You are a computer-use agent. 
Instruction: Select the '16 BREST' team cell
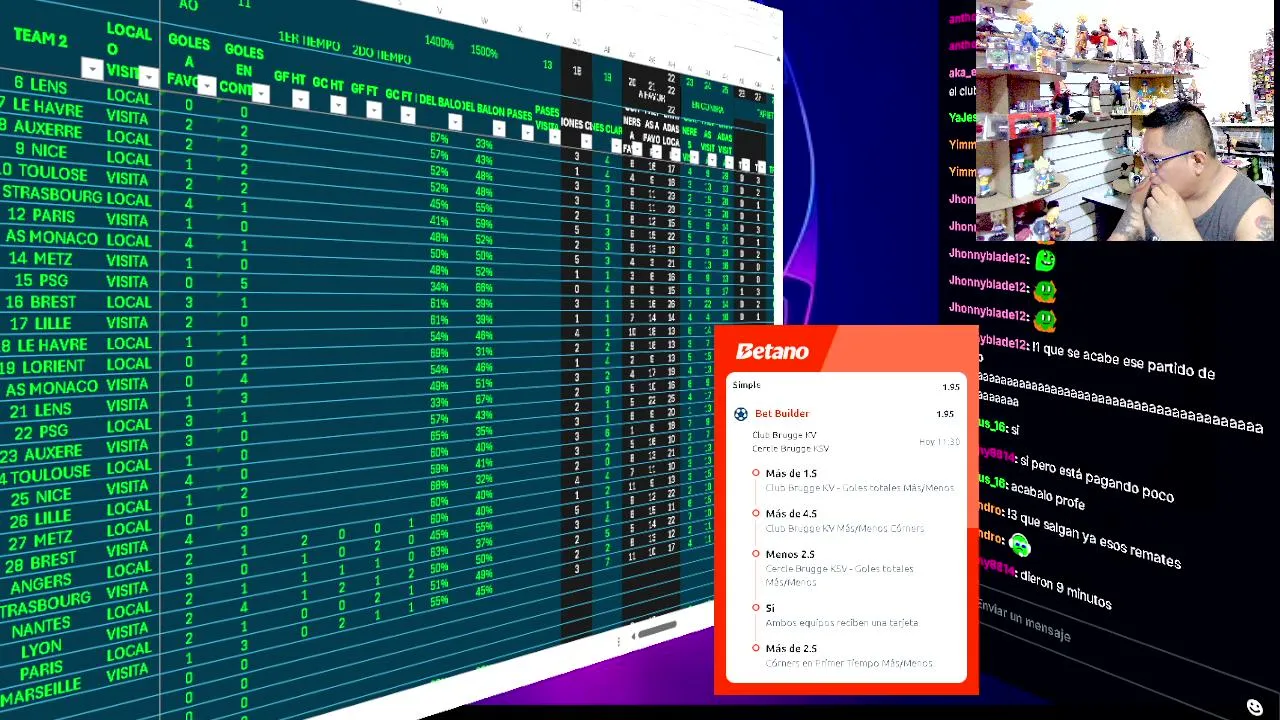(x=40, y=302)
